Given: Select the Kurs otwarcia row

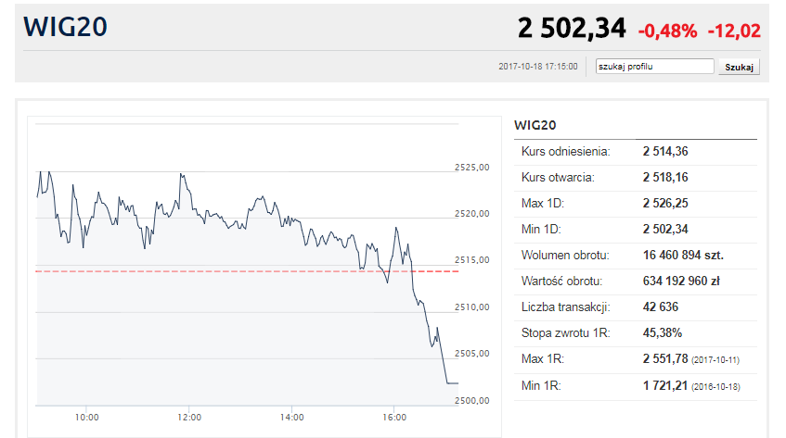Looking at the screenshot, I should pyautogui.click(x=635, y=177).
